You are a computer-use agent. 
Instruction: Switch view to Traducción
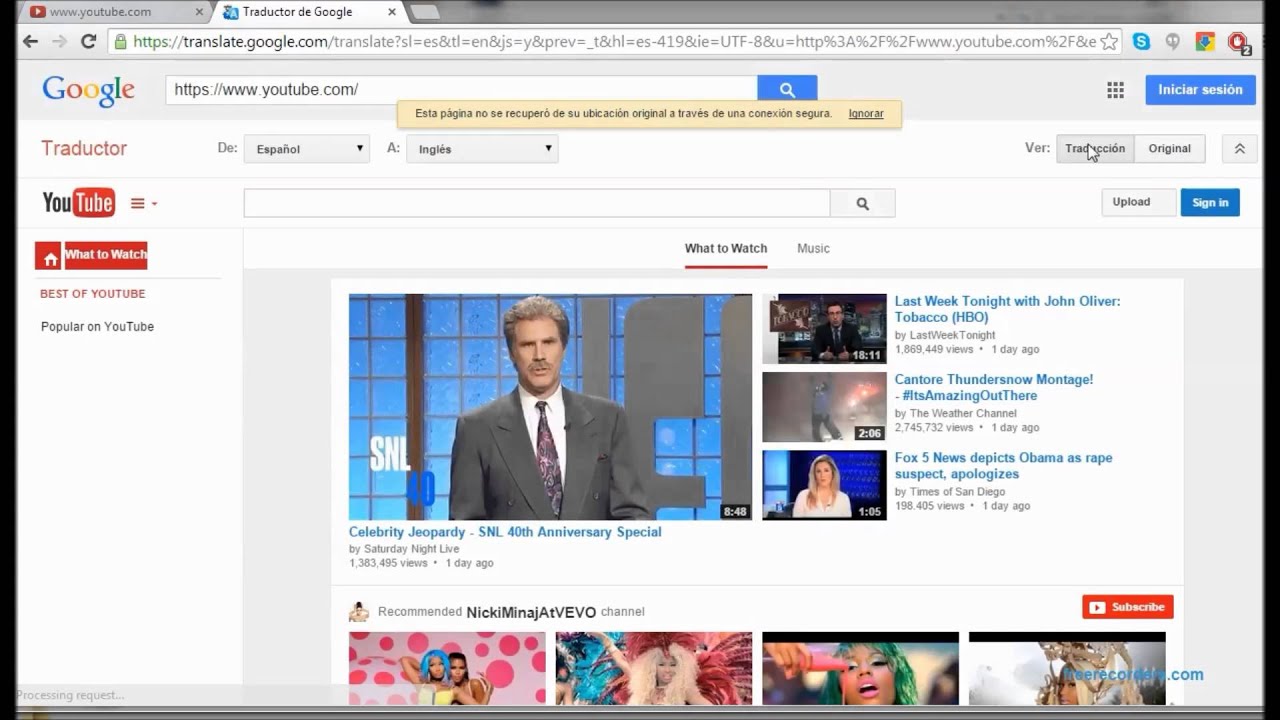pos(1095,148)
